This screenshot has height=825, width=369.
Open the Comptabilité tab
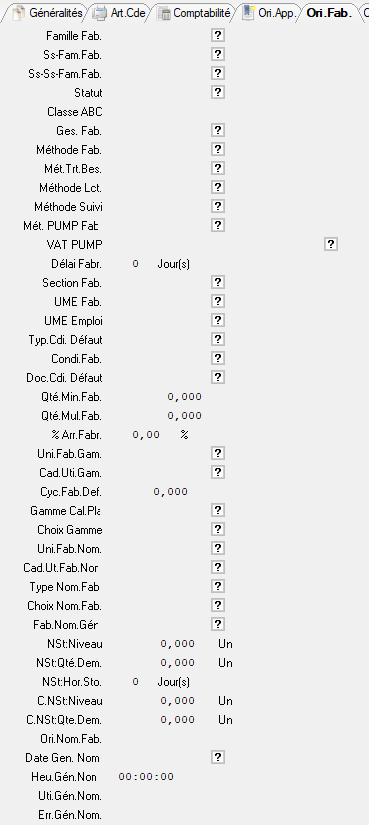click(x=195, y=13)
